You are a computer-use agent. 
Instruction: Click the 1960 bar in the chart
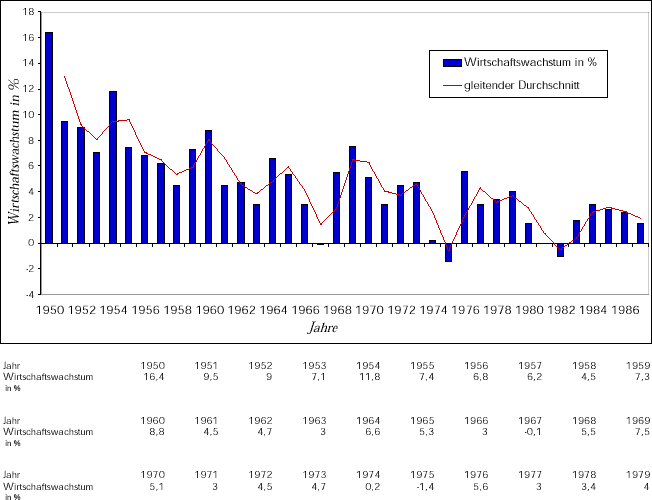tap(209, 186)
